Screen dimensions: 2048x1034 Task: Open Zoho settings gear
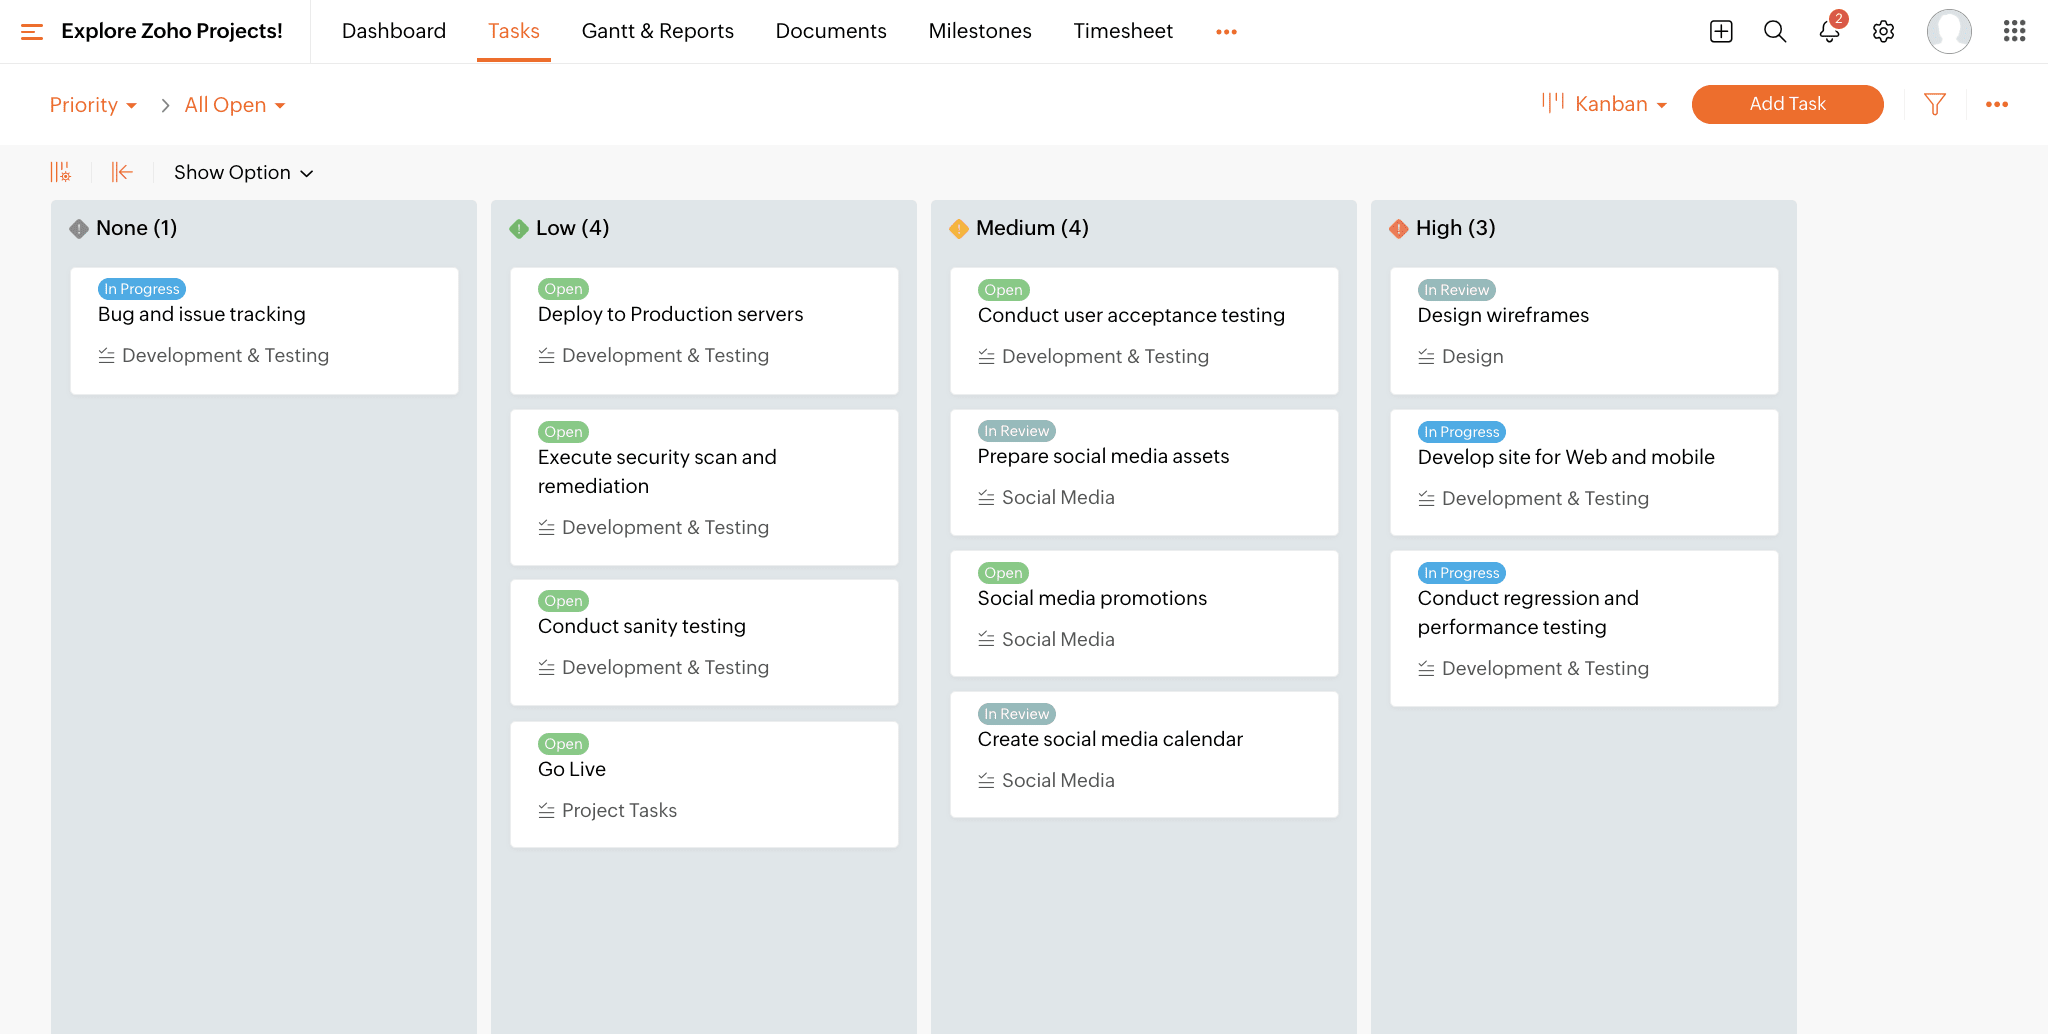[x=1883, y=31]
